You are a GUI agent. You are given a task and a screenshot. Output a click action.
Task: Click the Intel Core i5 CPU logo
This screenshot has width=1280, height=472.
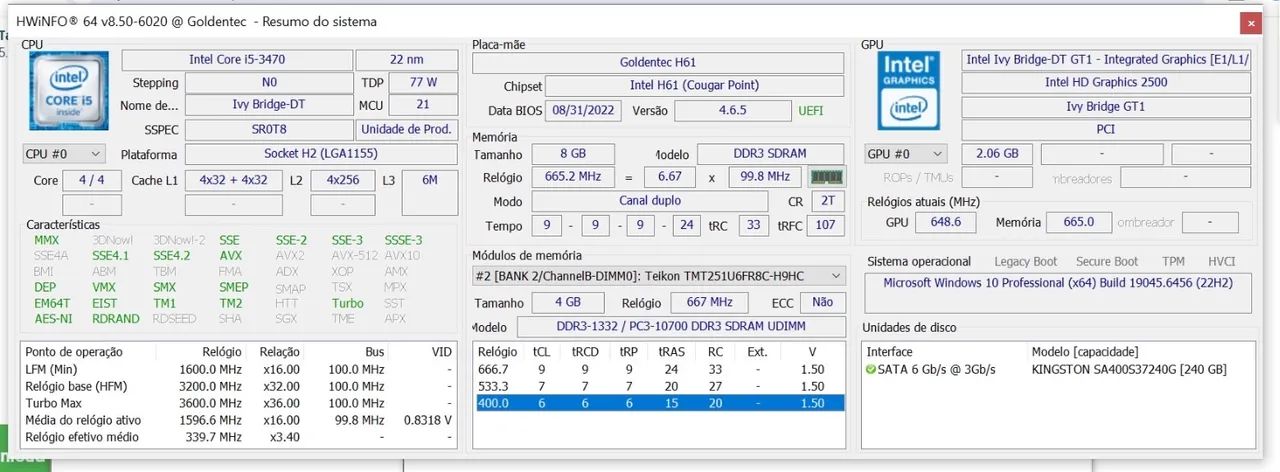pyautogui.click(x=68, y=93)
